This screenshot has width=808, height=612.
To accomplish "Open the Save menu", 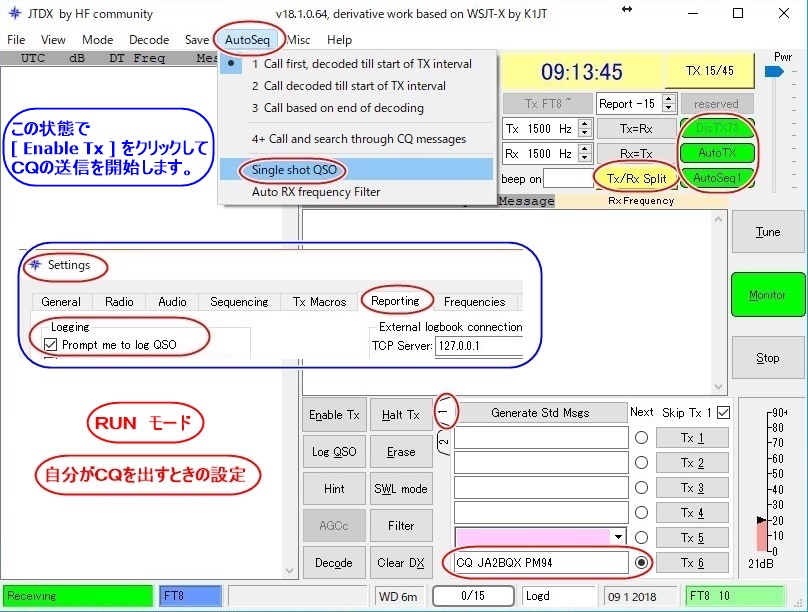I will (197, 40).
